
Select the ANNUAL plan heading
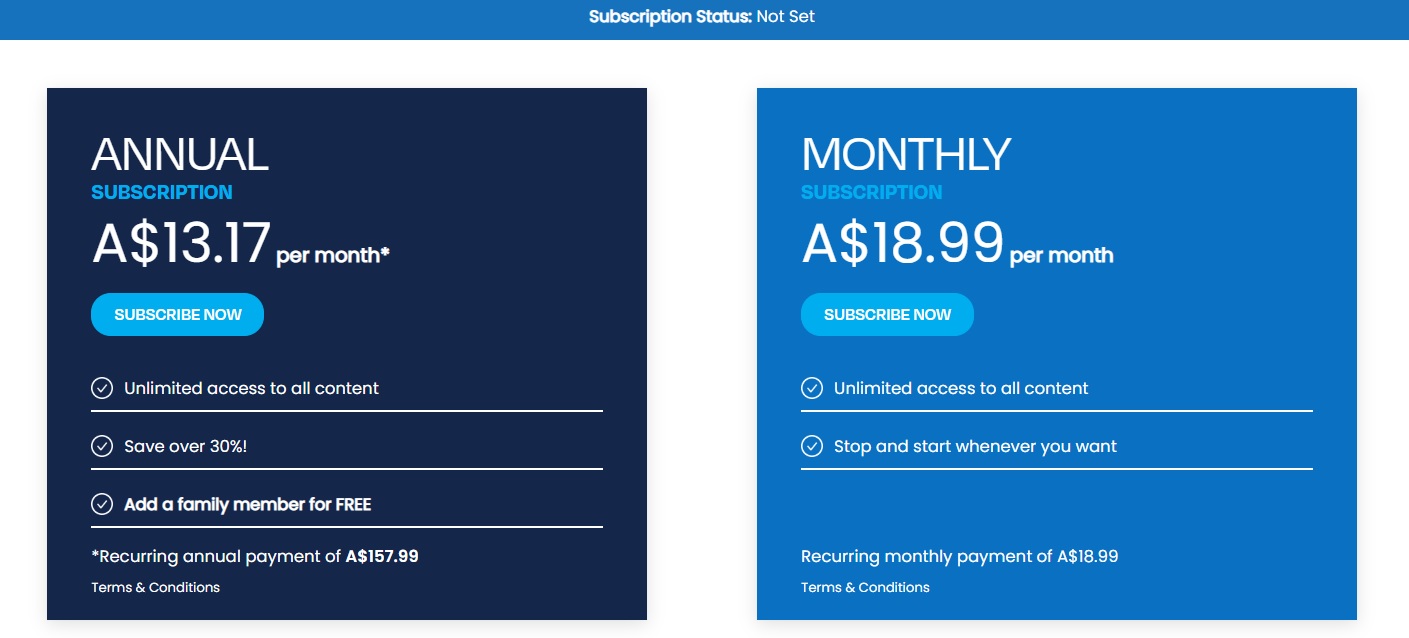180,155
